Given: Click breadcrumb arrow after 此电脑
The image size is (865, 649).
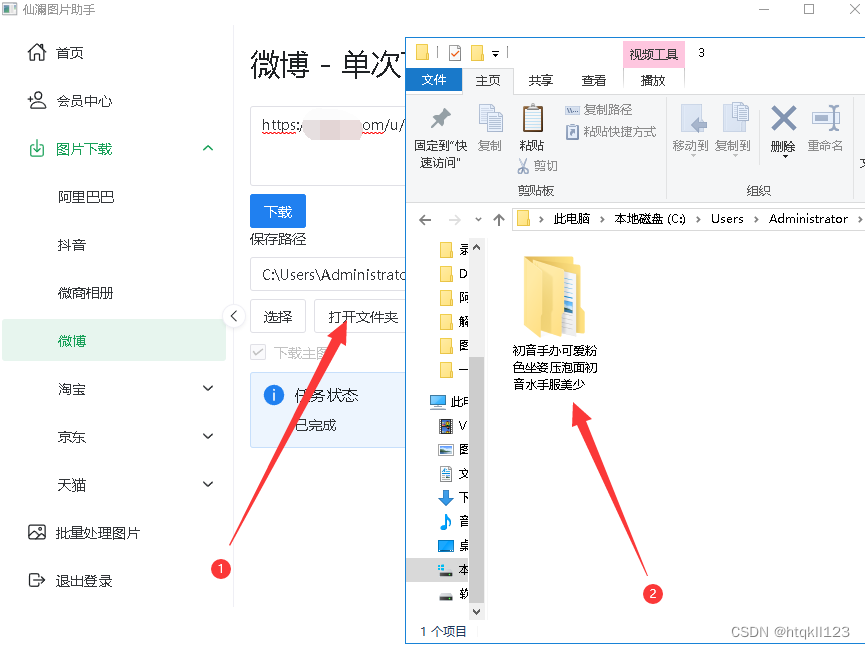Looking at the screenshot, I should pos(602,220).
